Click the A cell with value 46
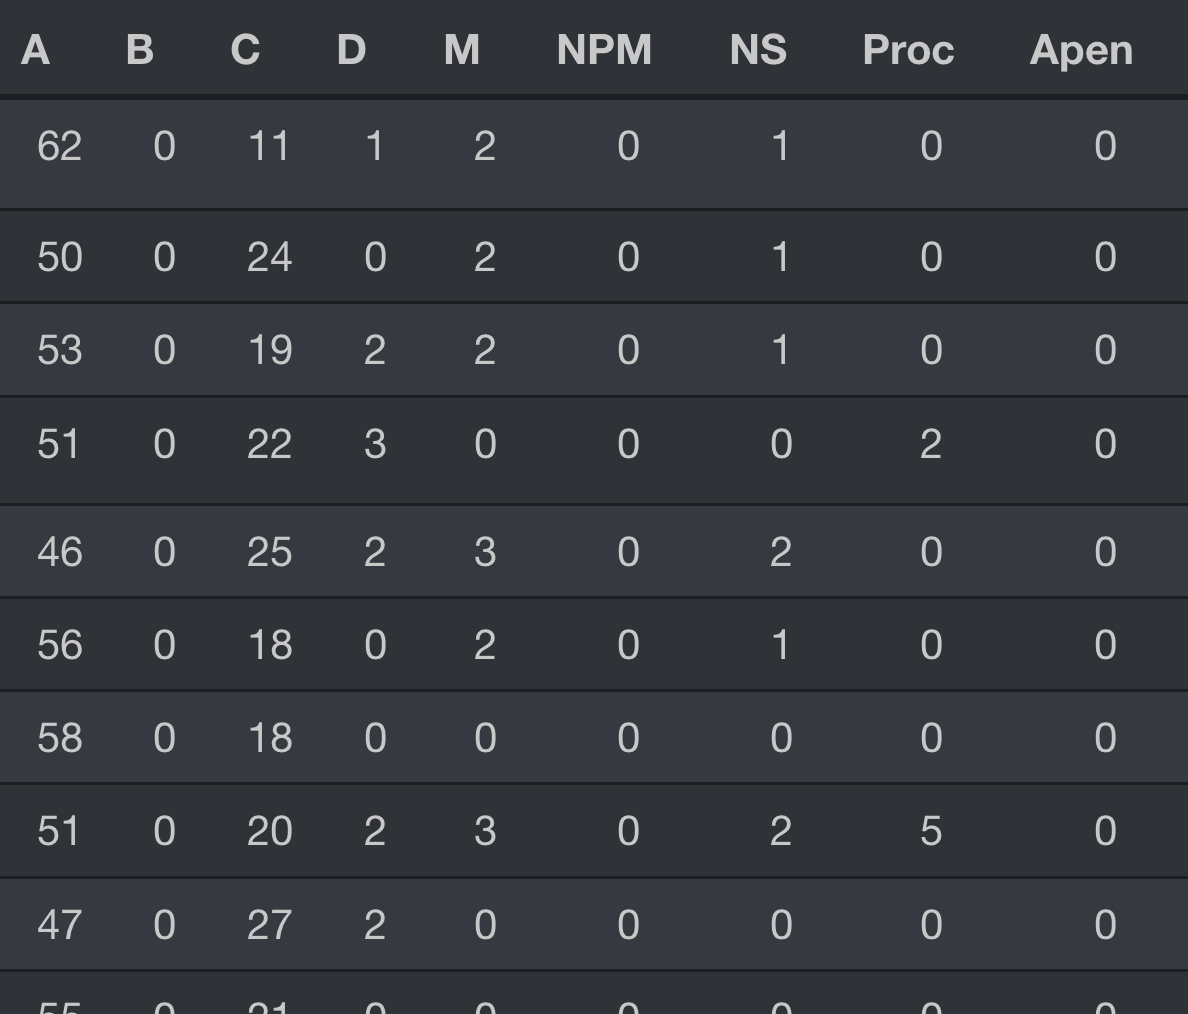The image size is (1188, 1014). coord(60,552)
